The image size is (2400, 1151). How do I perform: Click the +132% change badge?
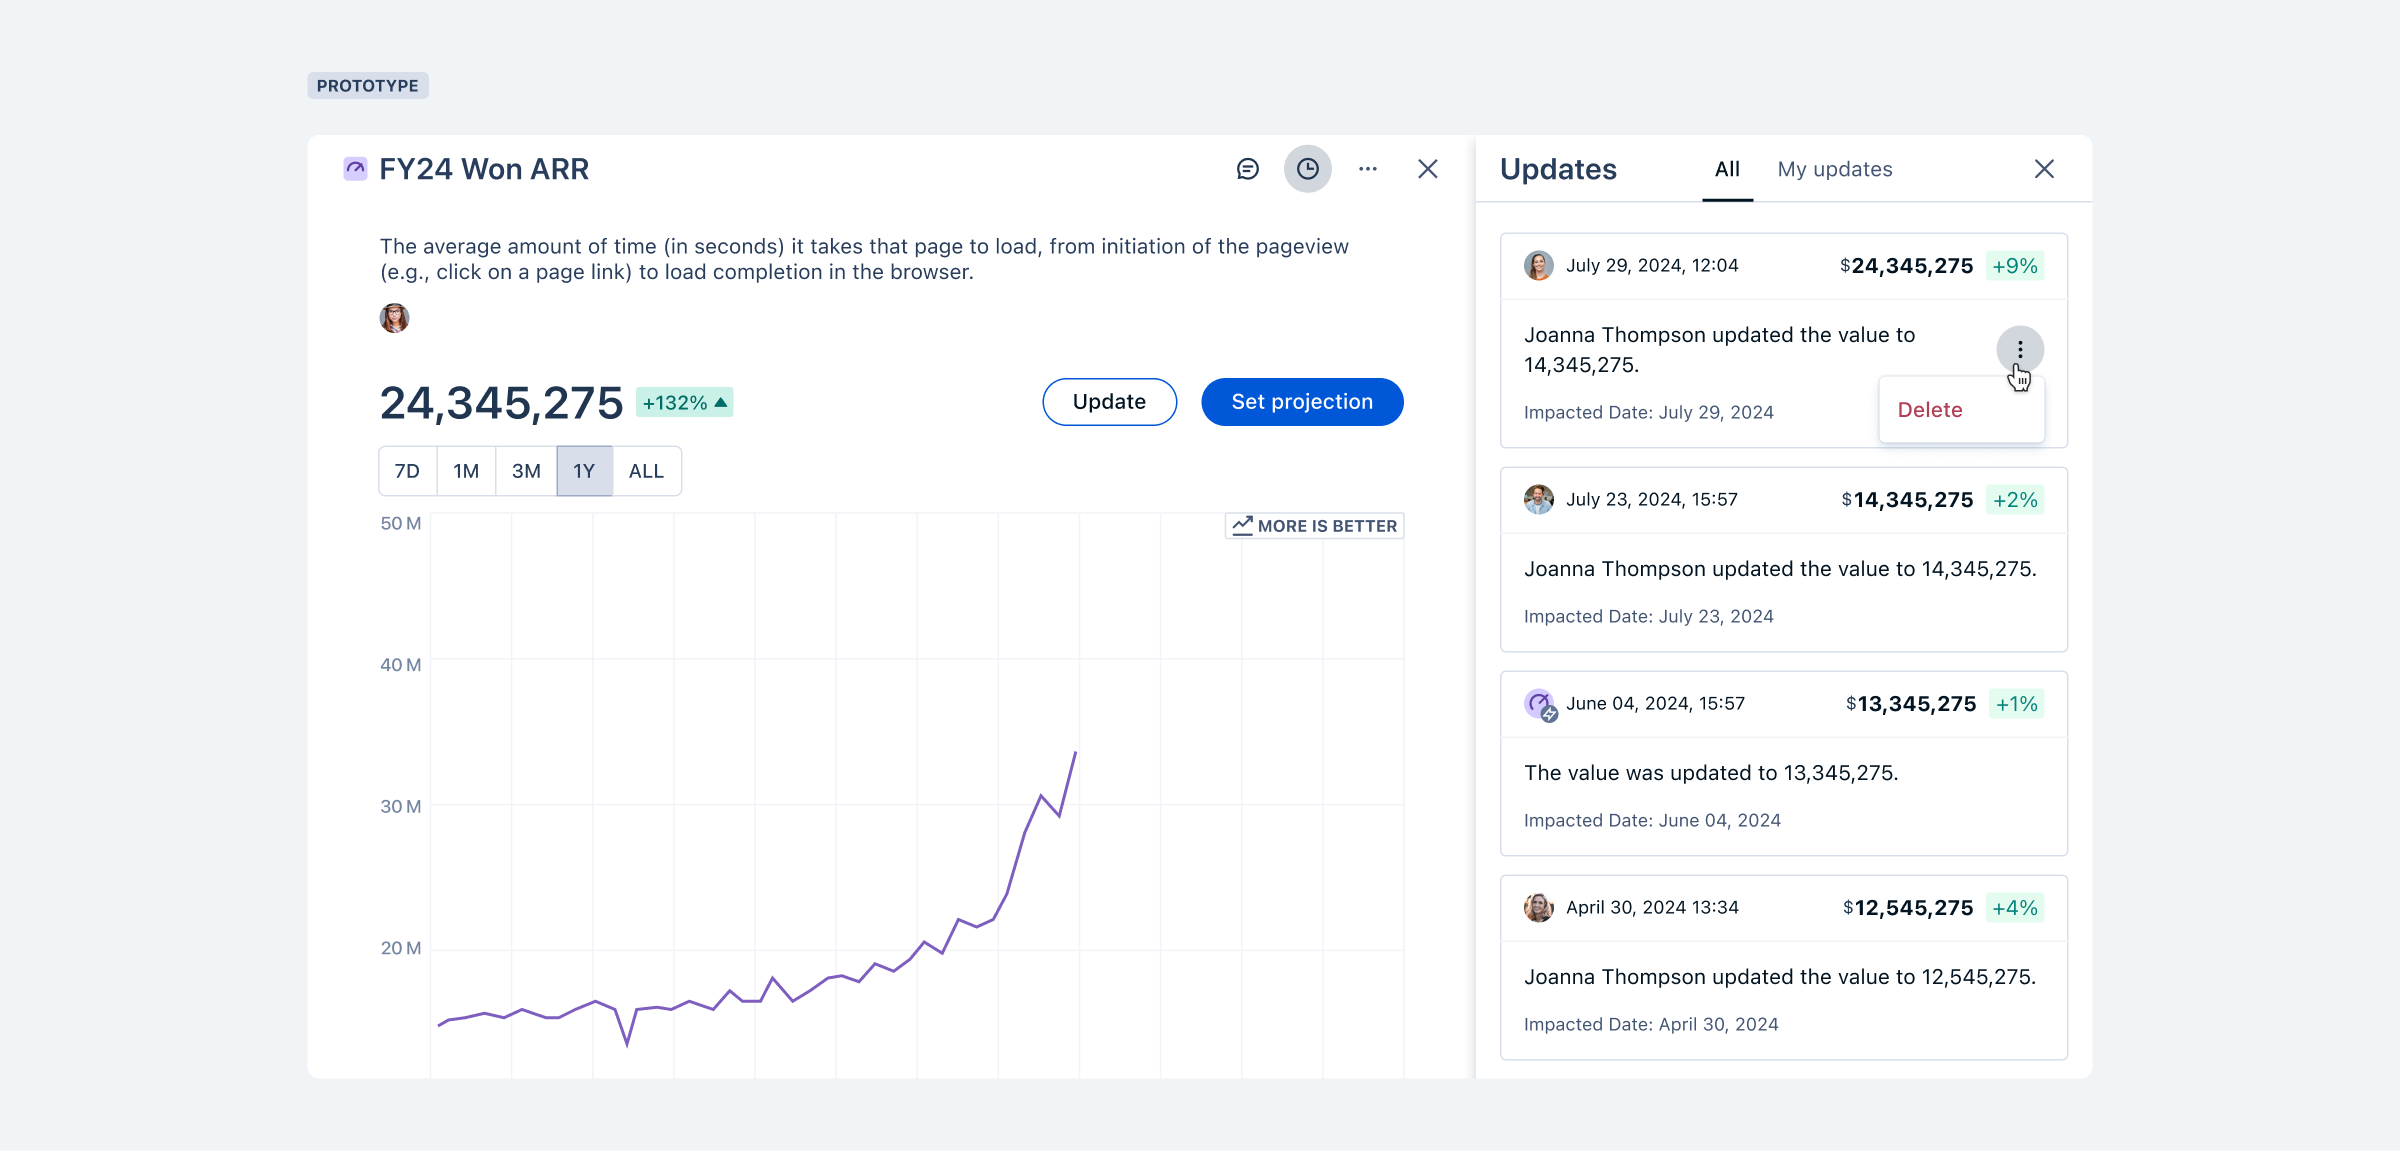point(684,403)
